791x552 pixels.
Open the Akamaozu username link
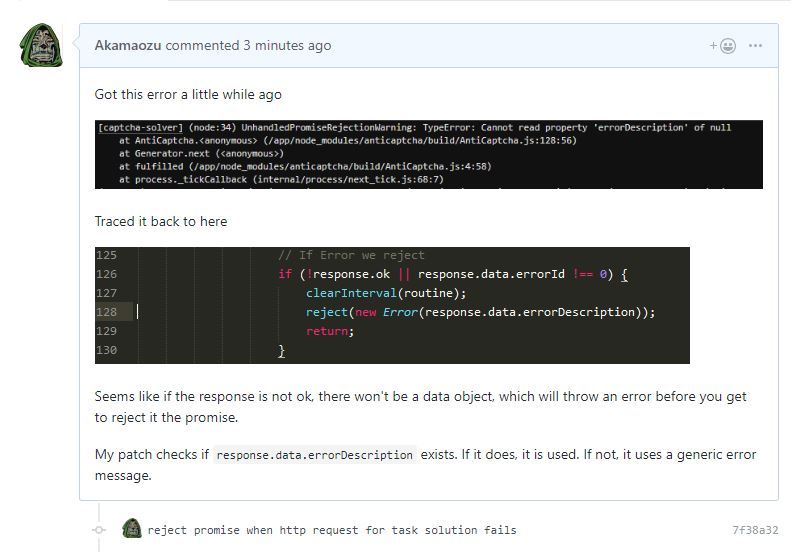[128, 45]
